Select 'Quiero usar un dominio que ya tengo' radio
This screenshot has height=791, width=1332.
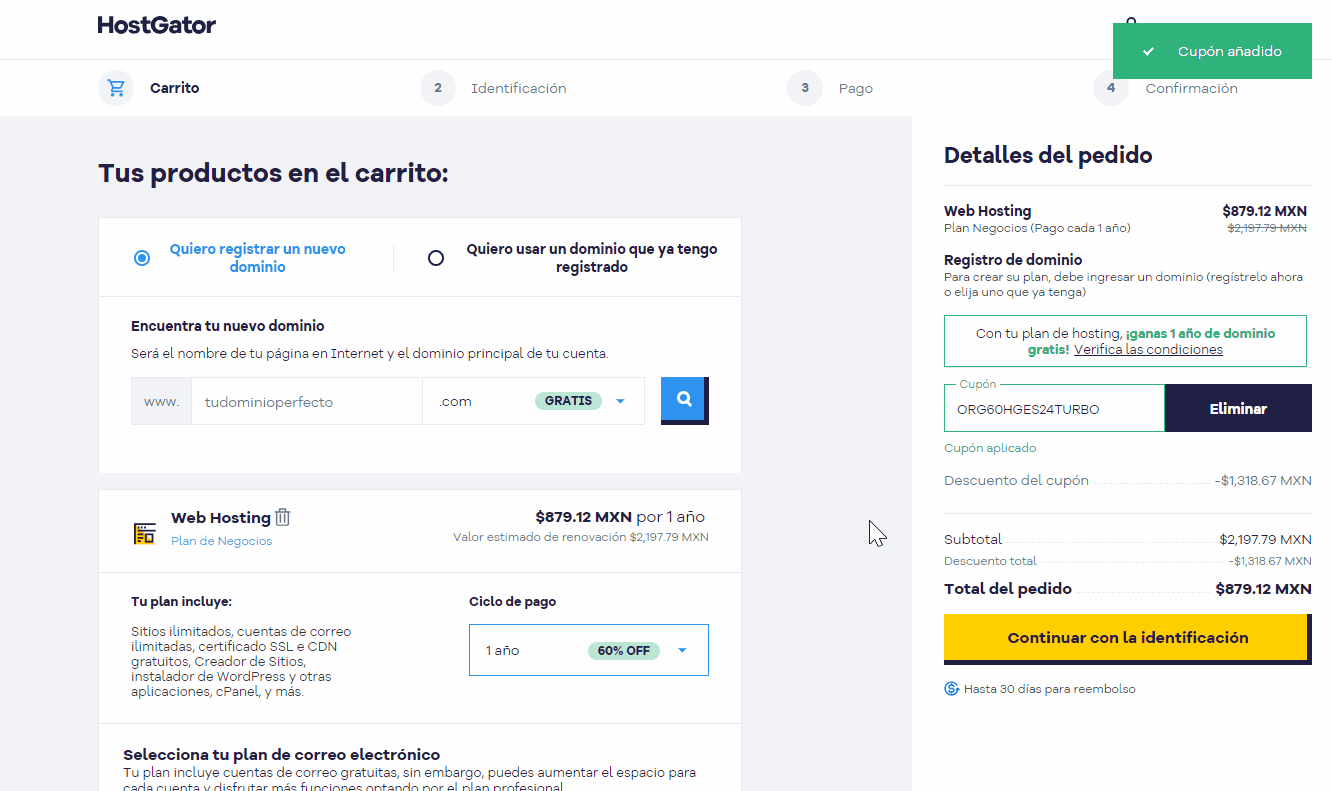tap(436, 258)
